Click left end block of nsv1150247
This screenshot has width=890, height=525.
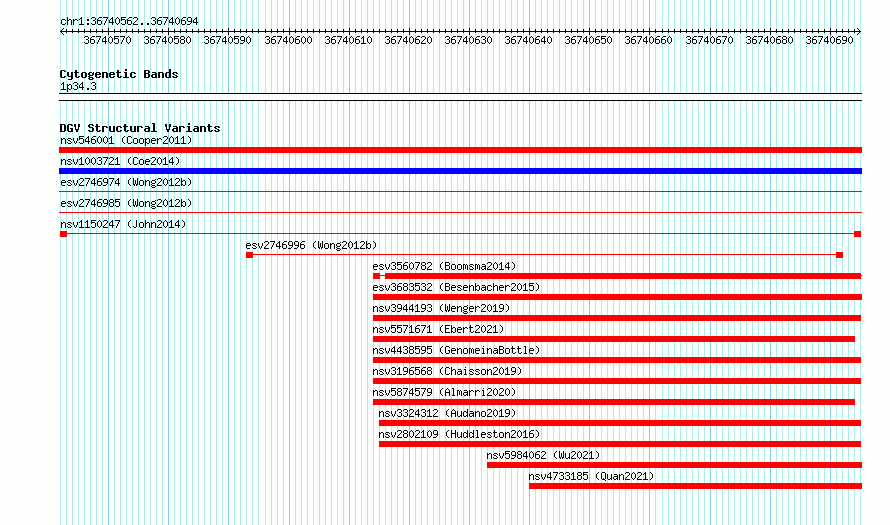(64, 234)
